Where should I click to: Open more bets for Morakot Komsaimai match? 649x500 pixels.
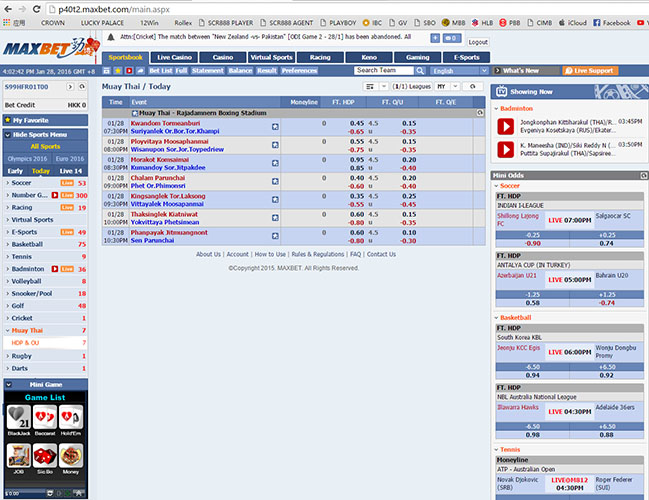pos(275,163)
